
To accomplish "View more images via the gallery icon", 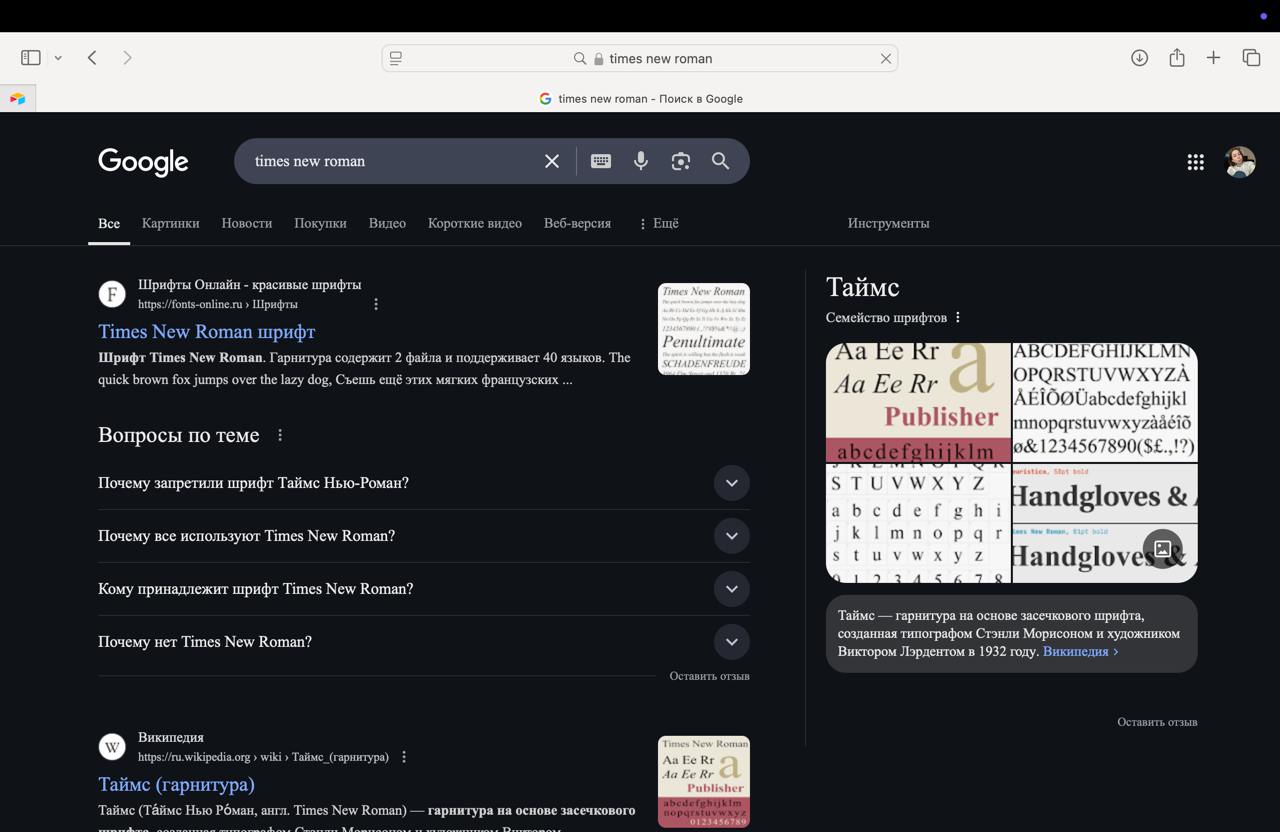I will pos(1162,549).
